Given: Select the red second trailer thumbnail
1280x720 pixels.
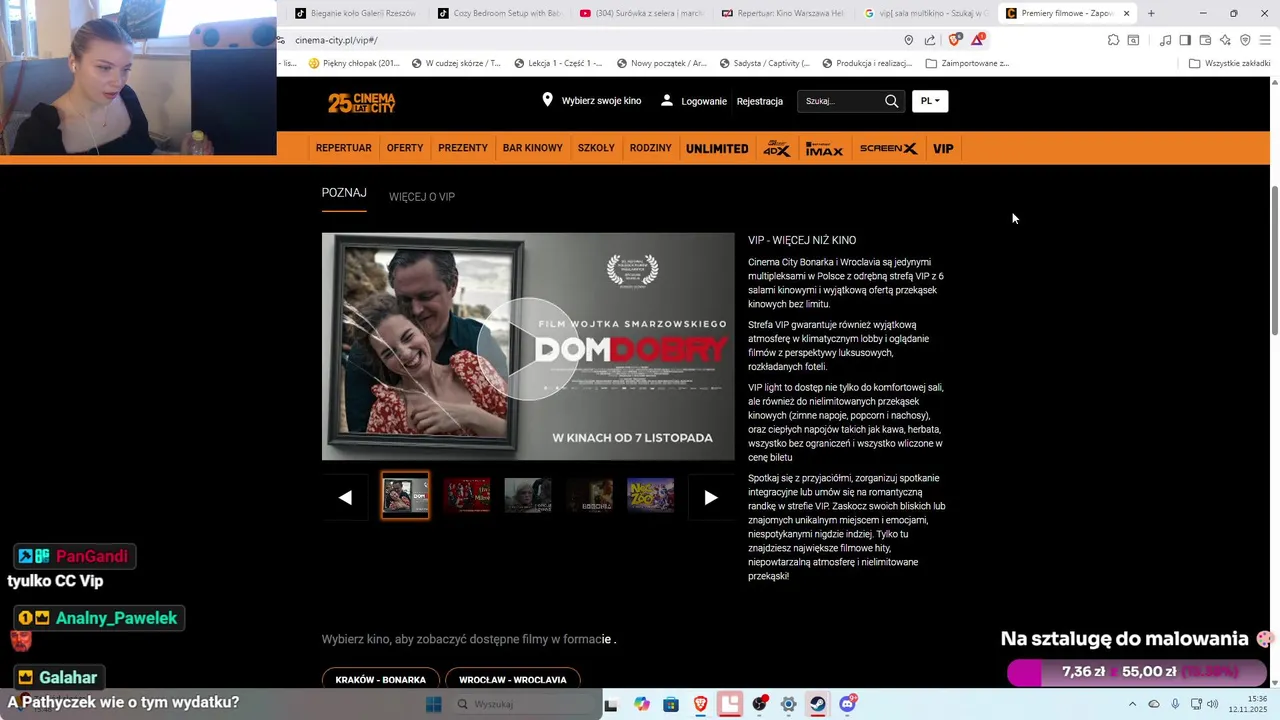Looking at the screenshot, I should [467, 495].
